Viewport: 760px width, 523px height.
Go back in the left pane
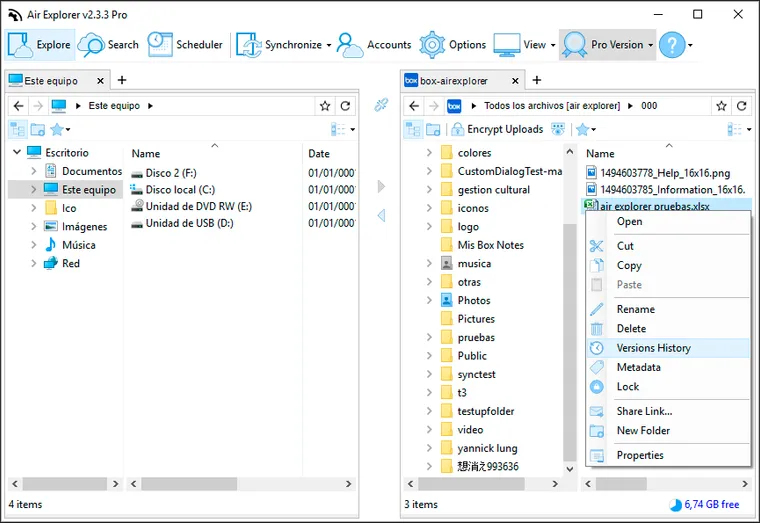(18, 106)
